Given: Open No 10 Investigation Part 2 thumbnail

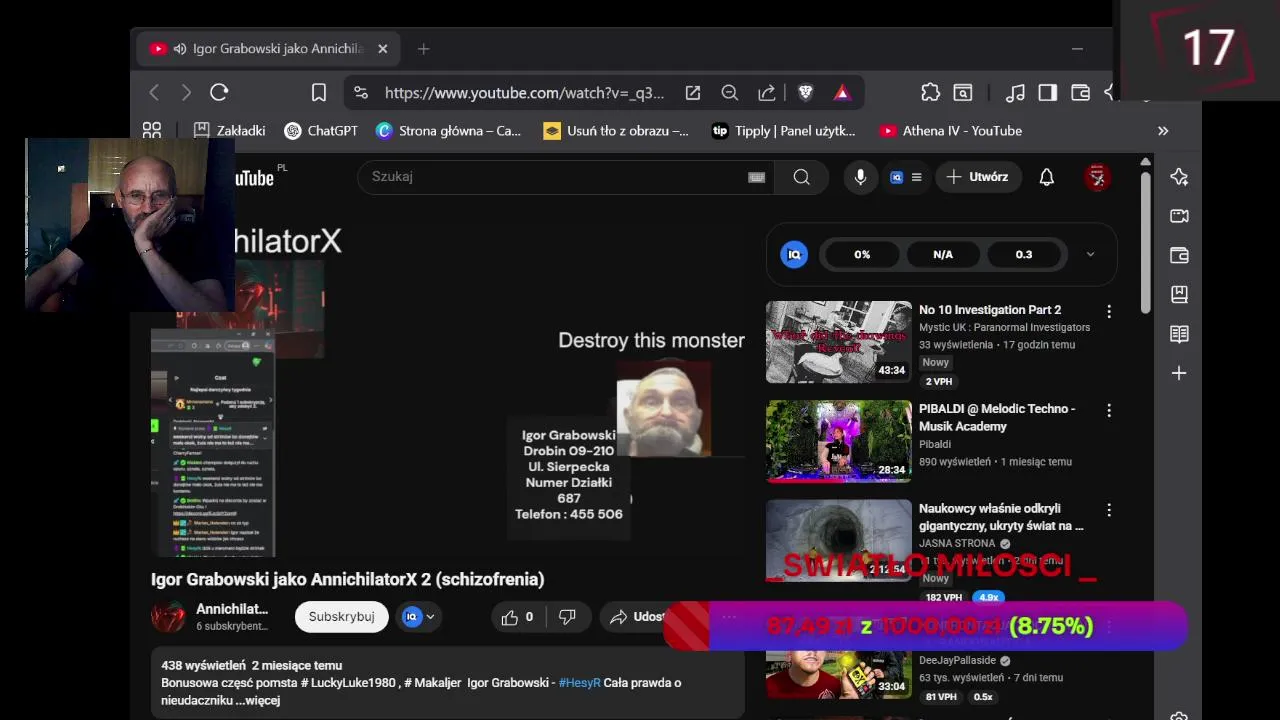Looking at the screenshot, I should pyautogui.click(x=839, y=342).
